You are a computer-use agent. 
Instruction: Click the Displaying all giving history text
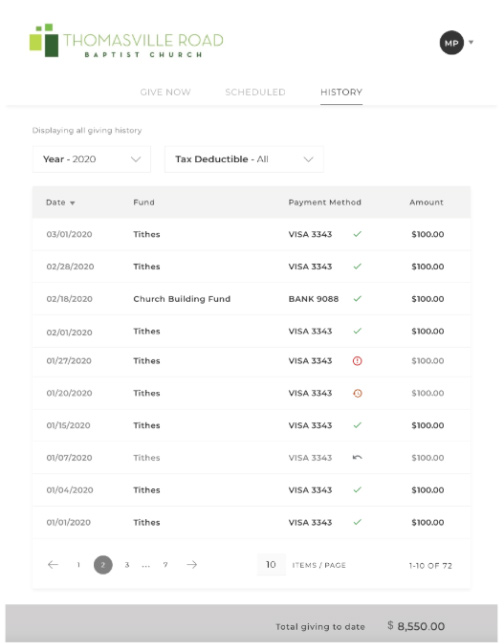pos(87,131)
